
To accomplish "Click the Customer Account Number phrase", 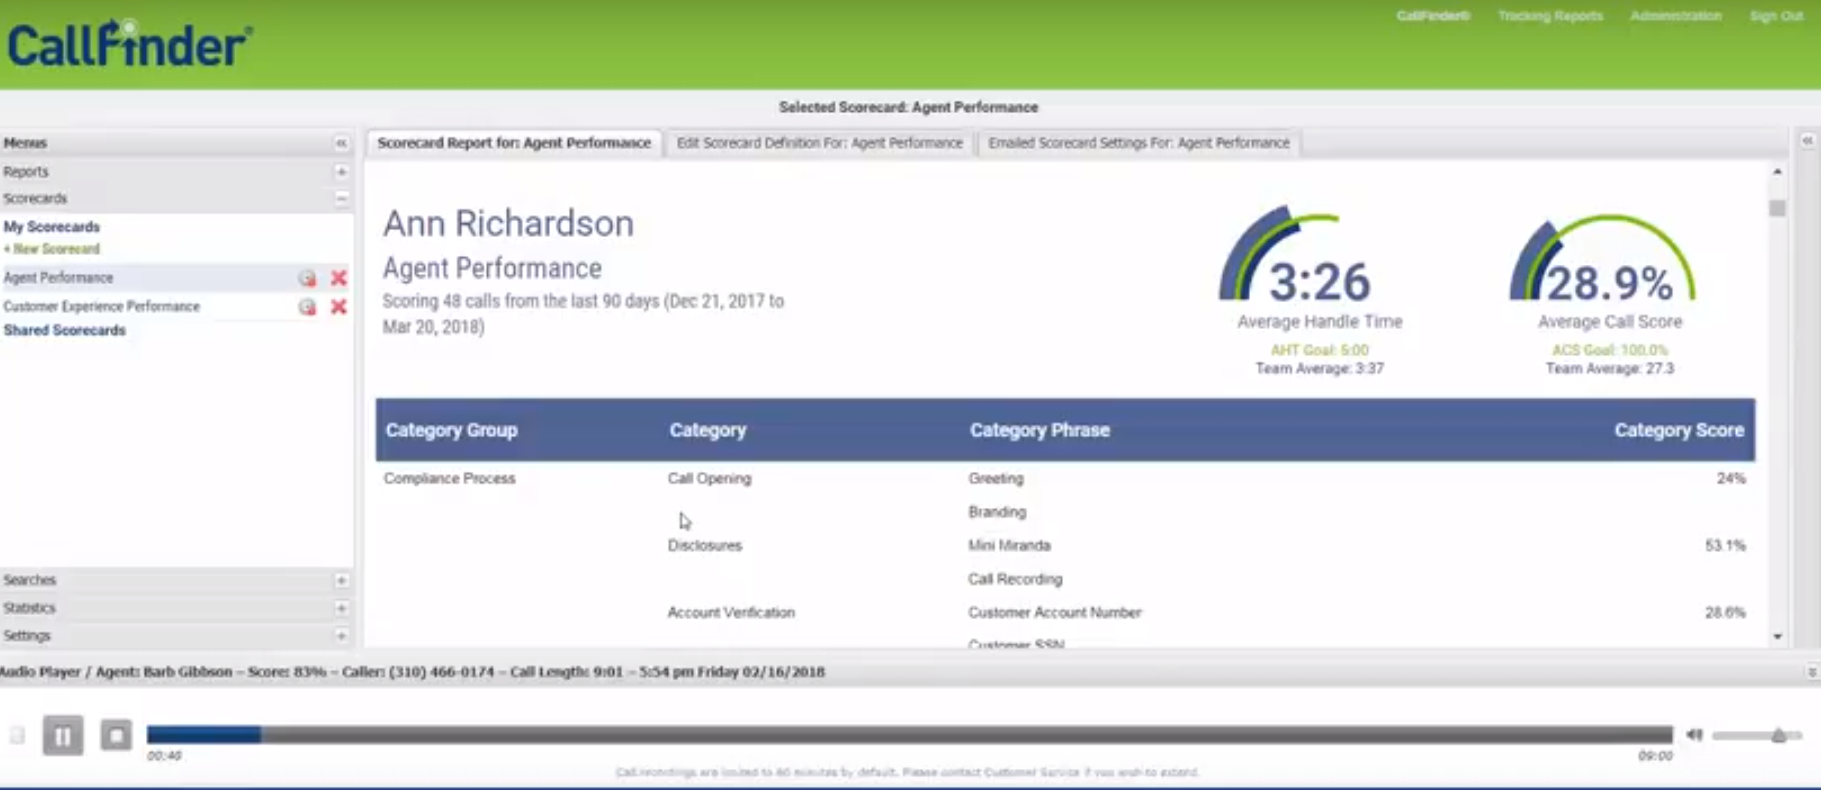I will (x=1055, y=612).
